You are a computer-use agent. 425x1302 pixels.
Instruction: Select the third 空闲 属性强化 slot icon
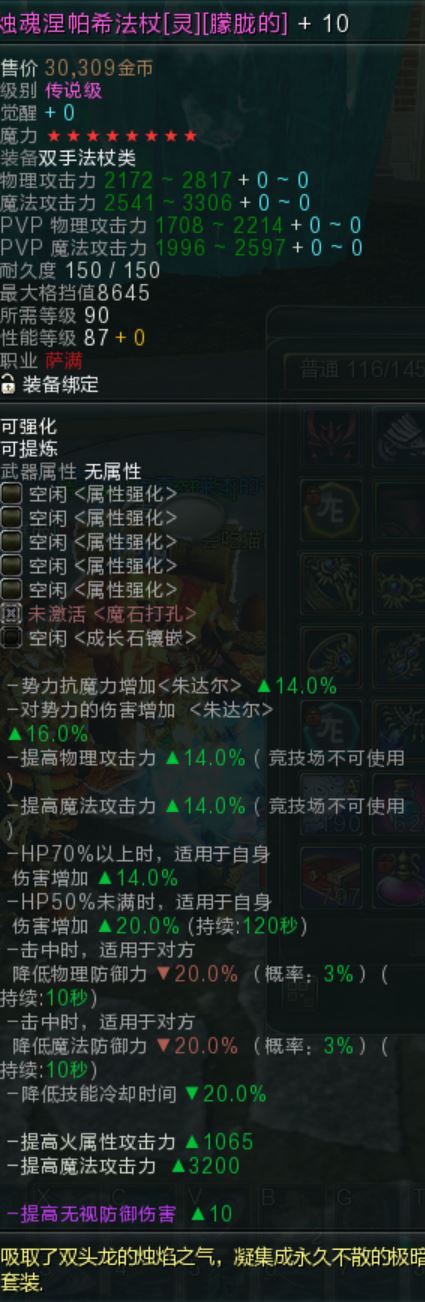[11, 542]
